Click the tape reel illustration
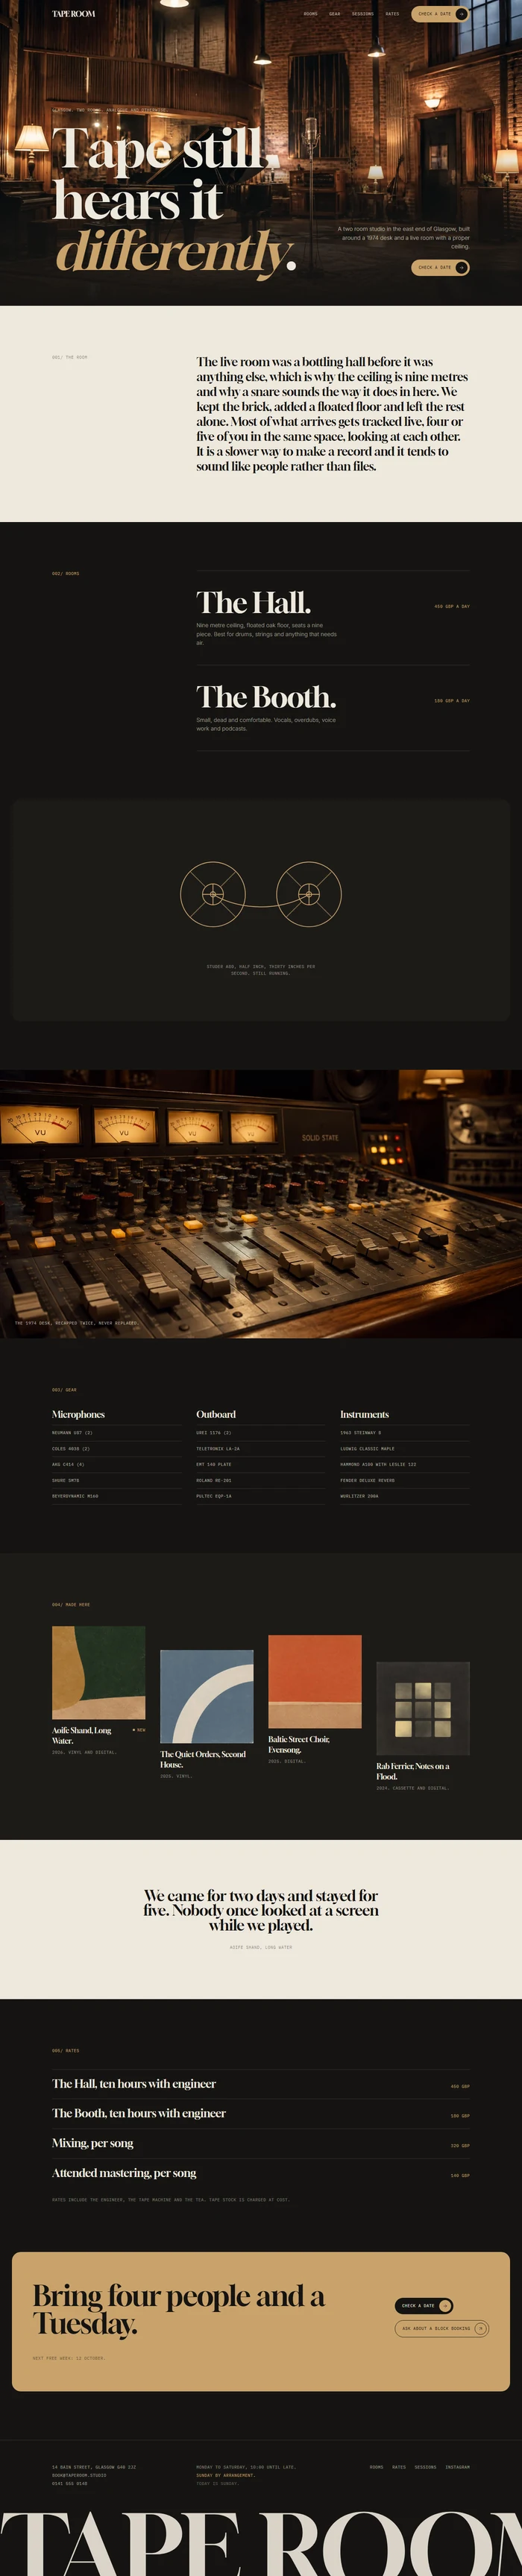The height and width of the screenshot is (2576, 522). coord(261,893)
